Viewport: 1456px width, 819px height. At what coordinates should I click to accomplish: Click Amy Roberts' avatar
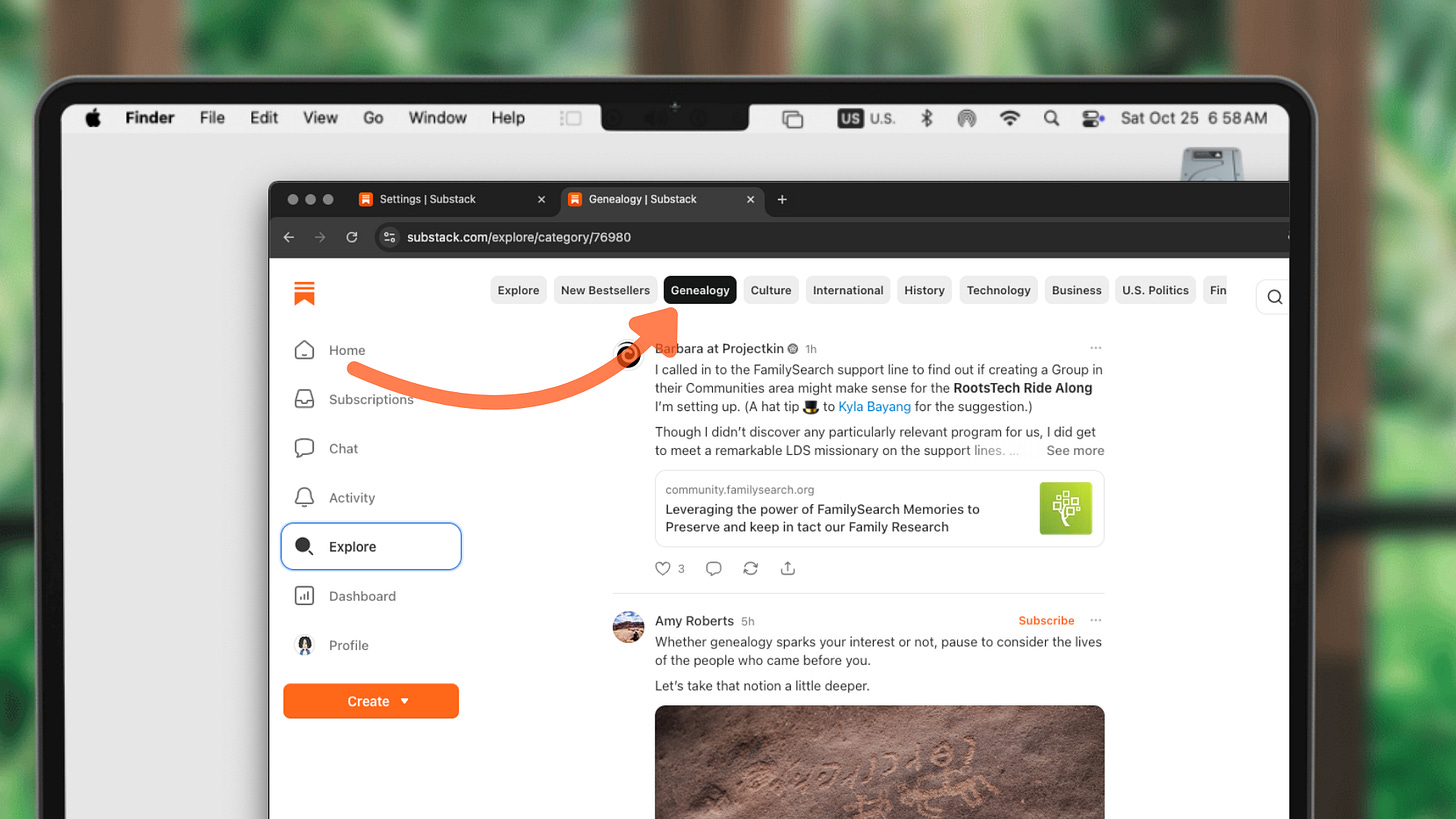pos(628,627)
